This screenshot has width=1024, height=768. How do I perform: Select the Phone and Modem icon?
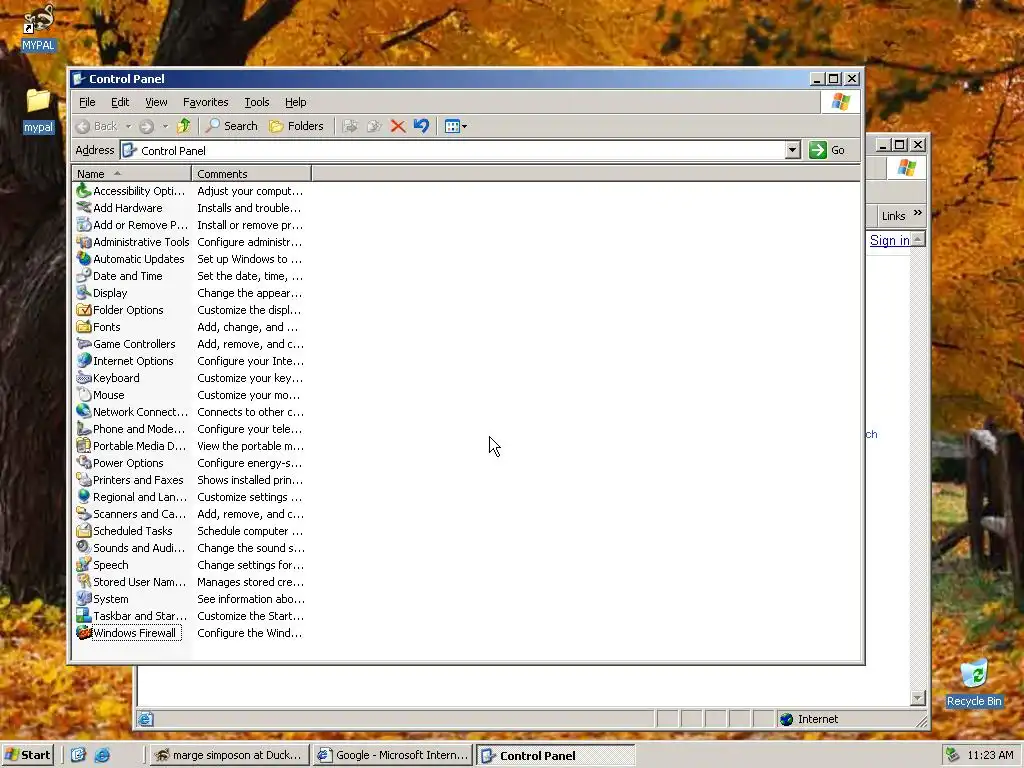84,428
